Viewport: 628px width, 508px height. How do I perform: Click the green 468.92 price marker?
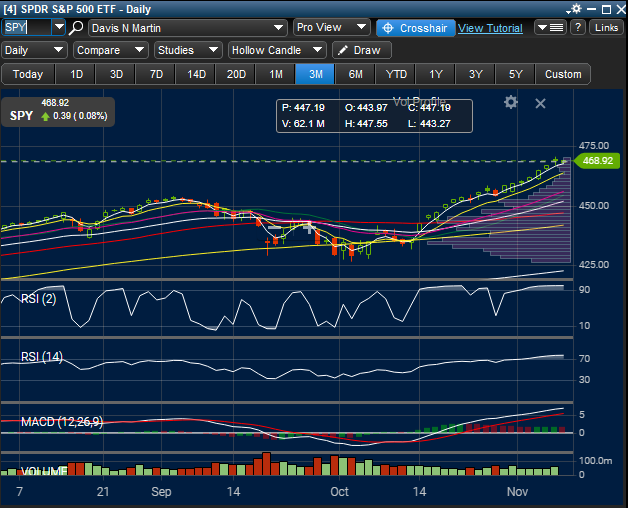coord(598,161)
